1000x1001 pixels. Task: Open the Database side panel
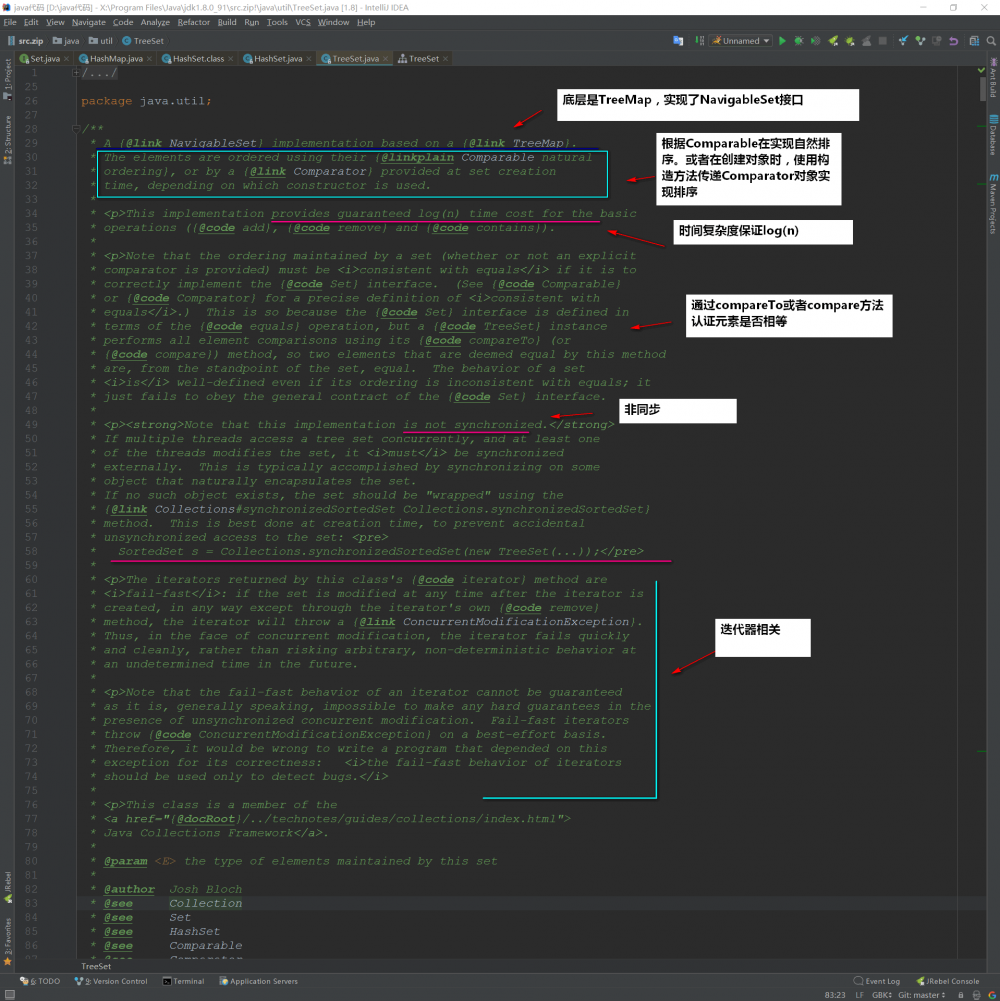tap(993, 135)
